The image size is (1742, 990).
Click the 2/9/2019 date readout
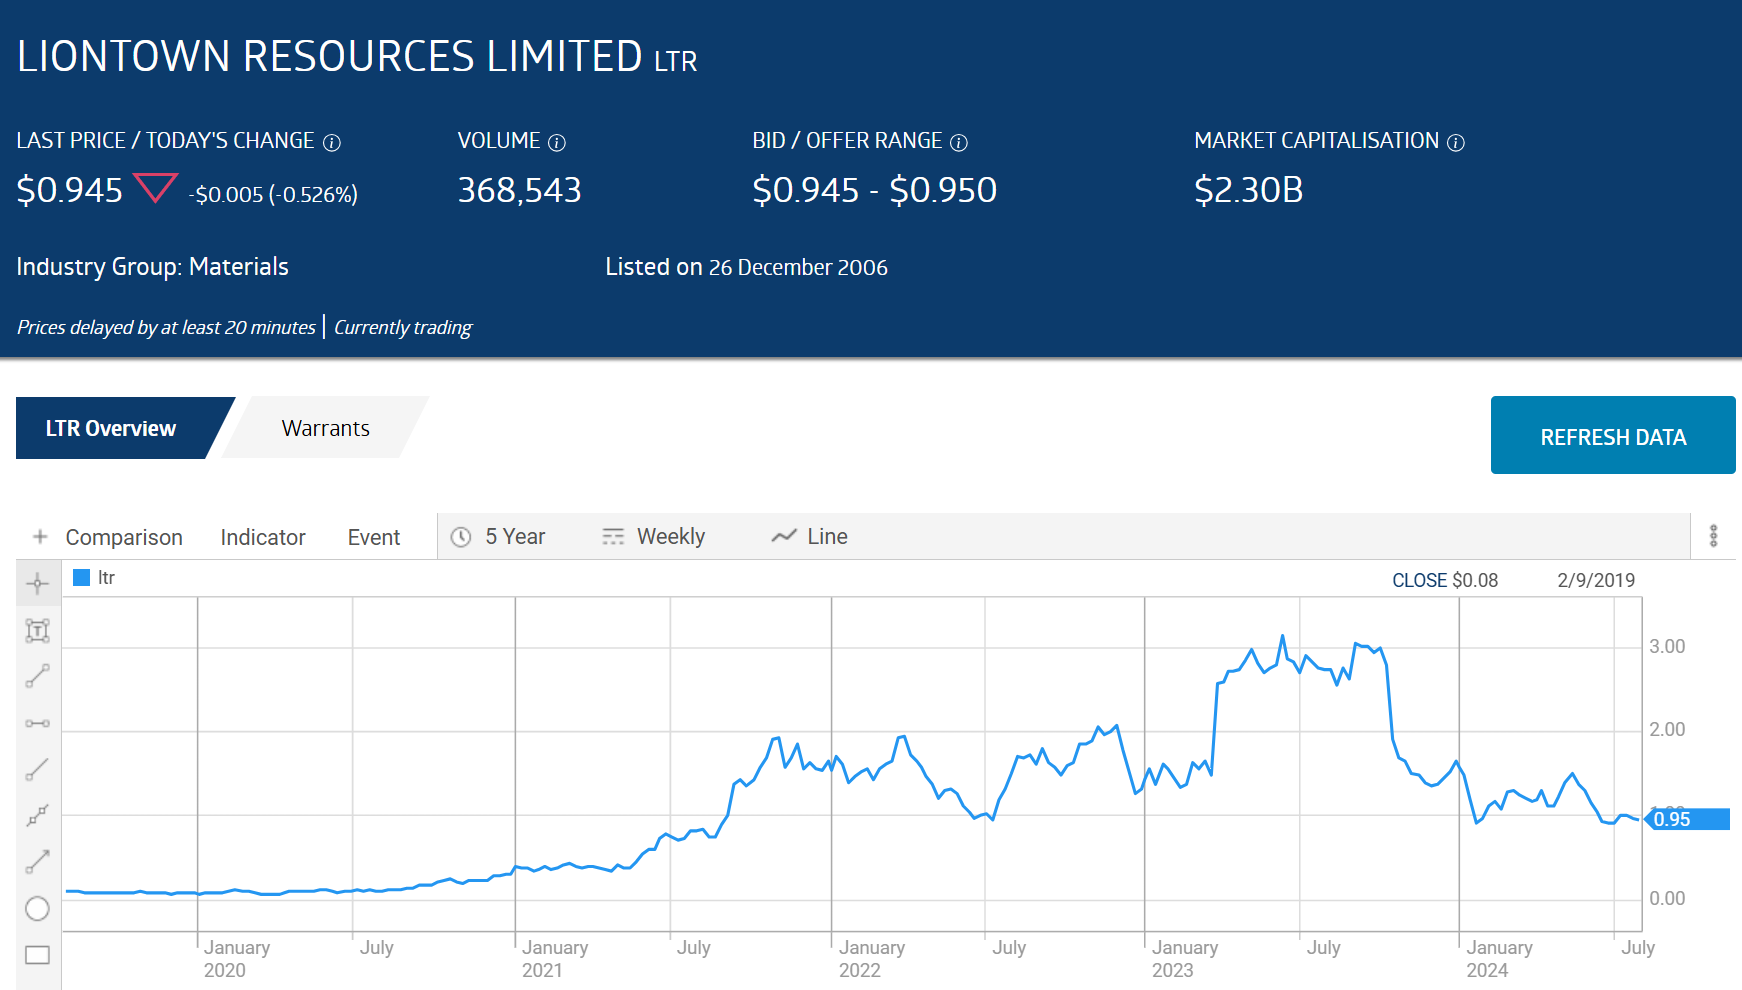click(1596, 581)
